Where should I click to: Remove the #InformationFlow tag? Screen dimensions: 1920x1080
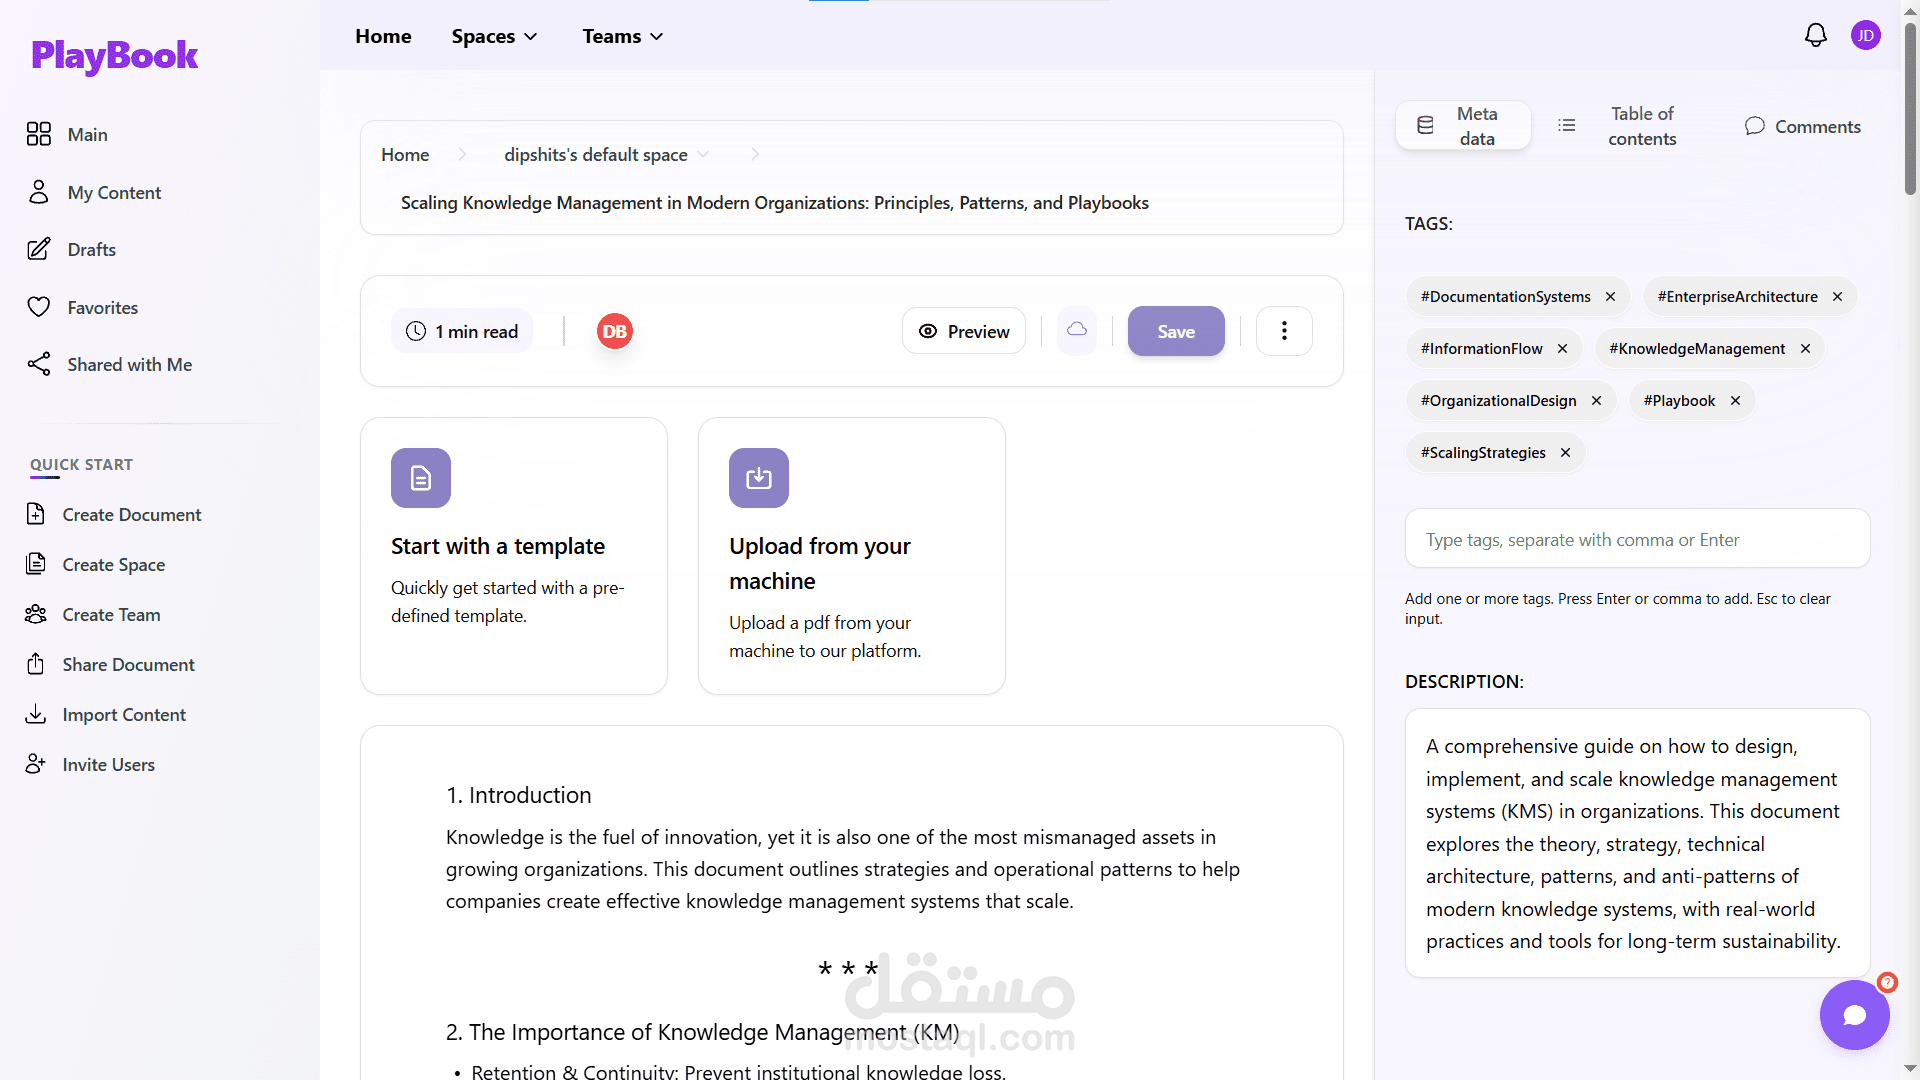[x=1562, y=349]
